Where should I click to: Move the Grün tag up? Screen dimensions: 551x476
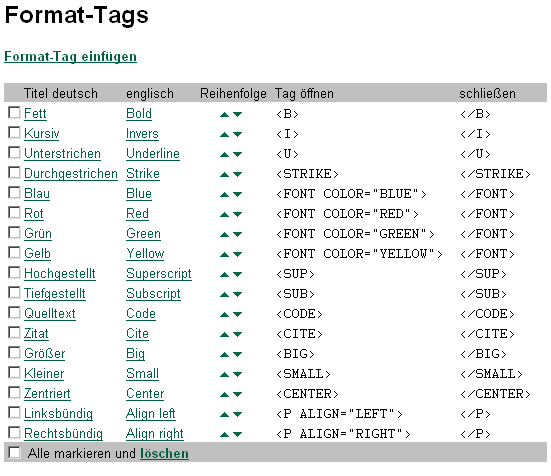click(x=224, y=235)
